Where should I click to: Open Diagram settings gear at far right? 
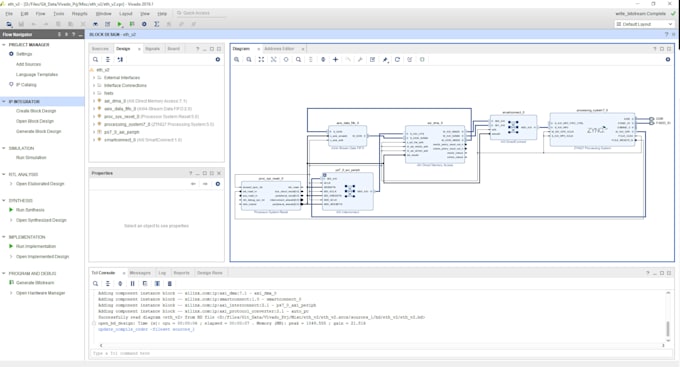[668, 59]
